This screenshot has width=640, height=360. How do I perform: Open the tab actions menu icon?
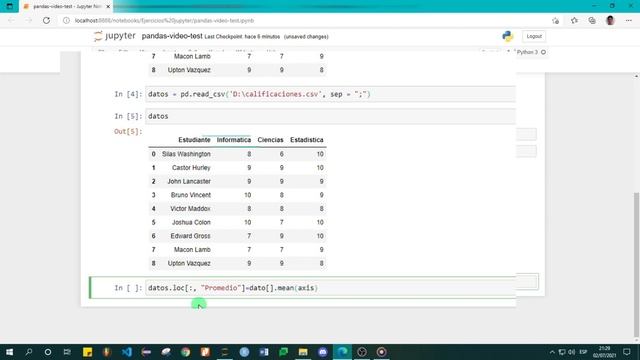coord(9,6)
